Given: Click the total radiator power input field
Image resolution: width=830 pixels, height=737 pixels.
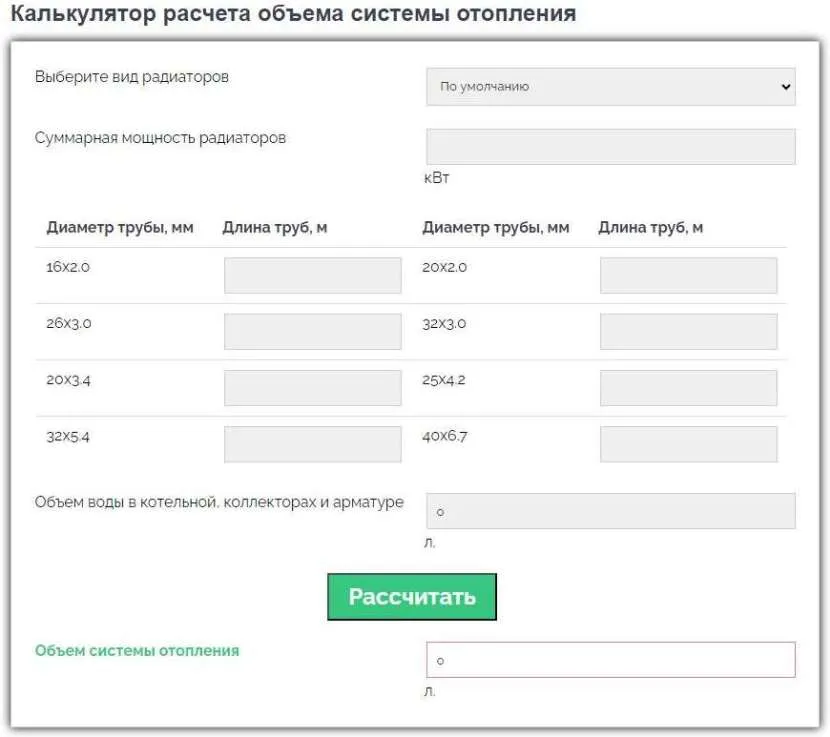Looking at the screenshot, I should pos(610,147).
